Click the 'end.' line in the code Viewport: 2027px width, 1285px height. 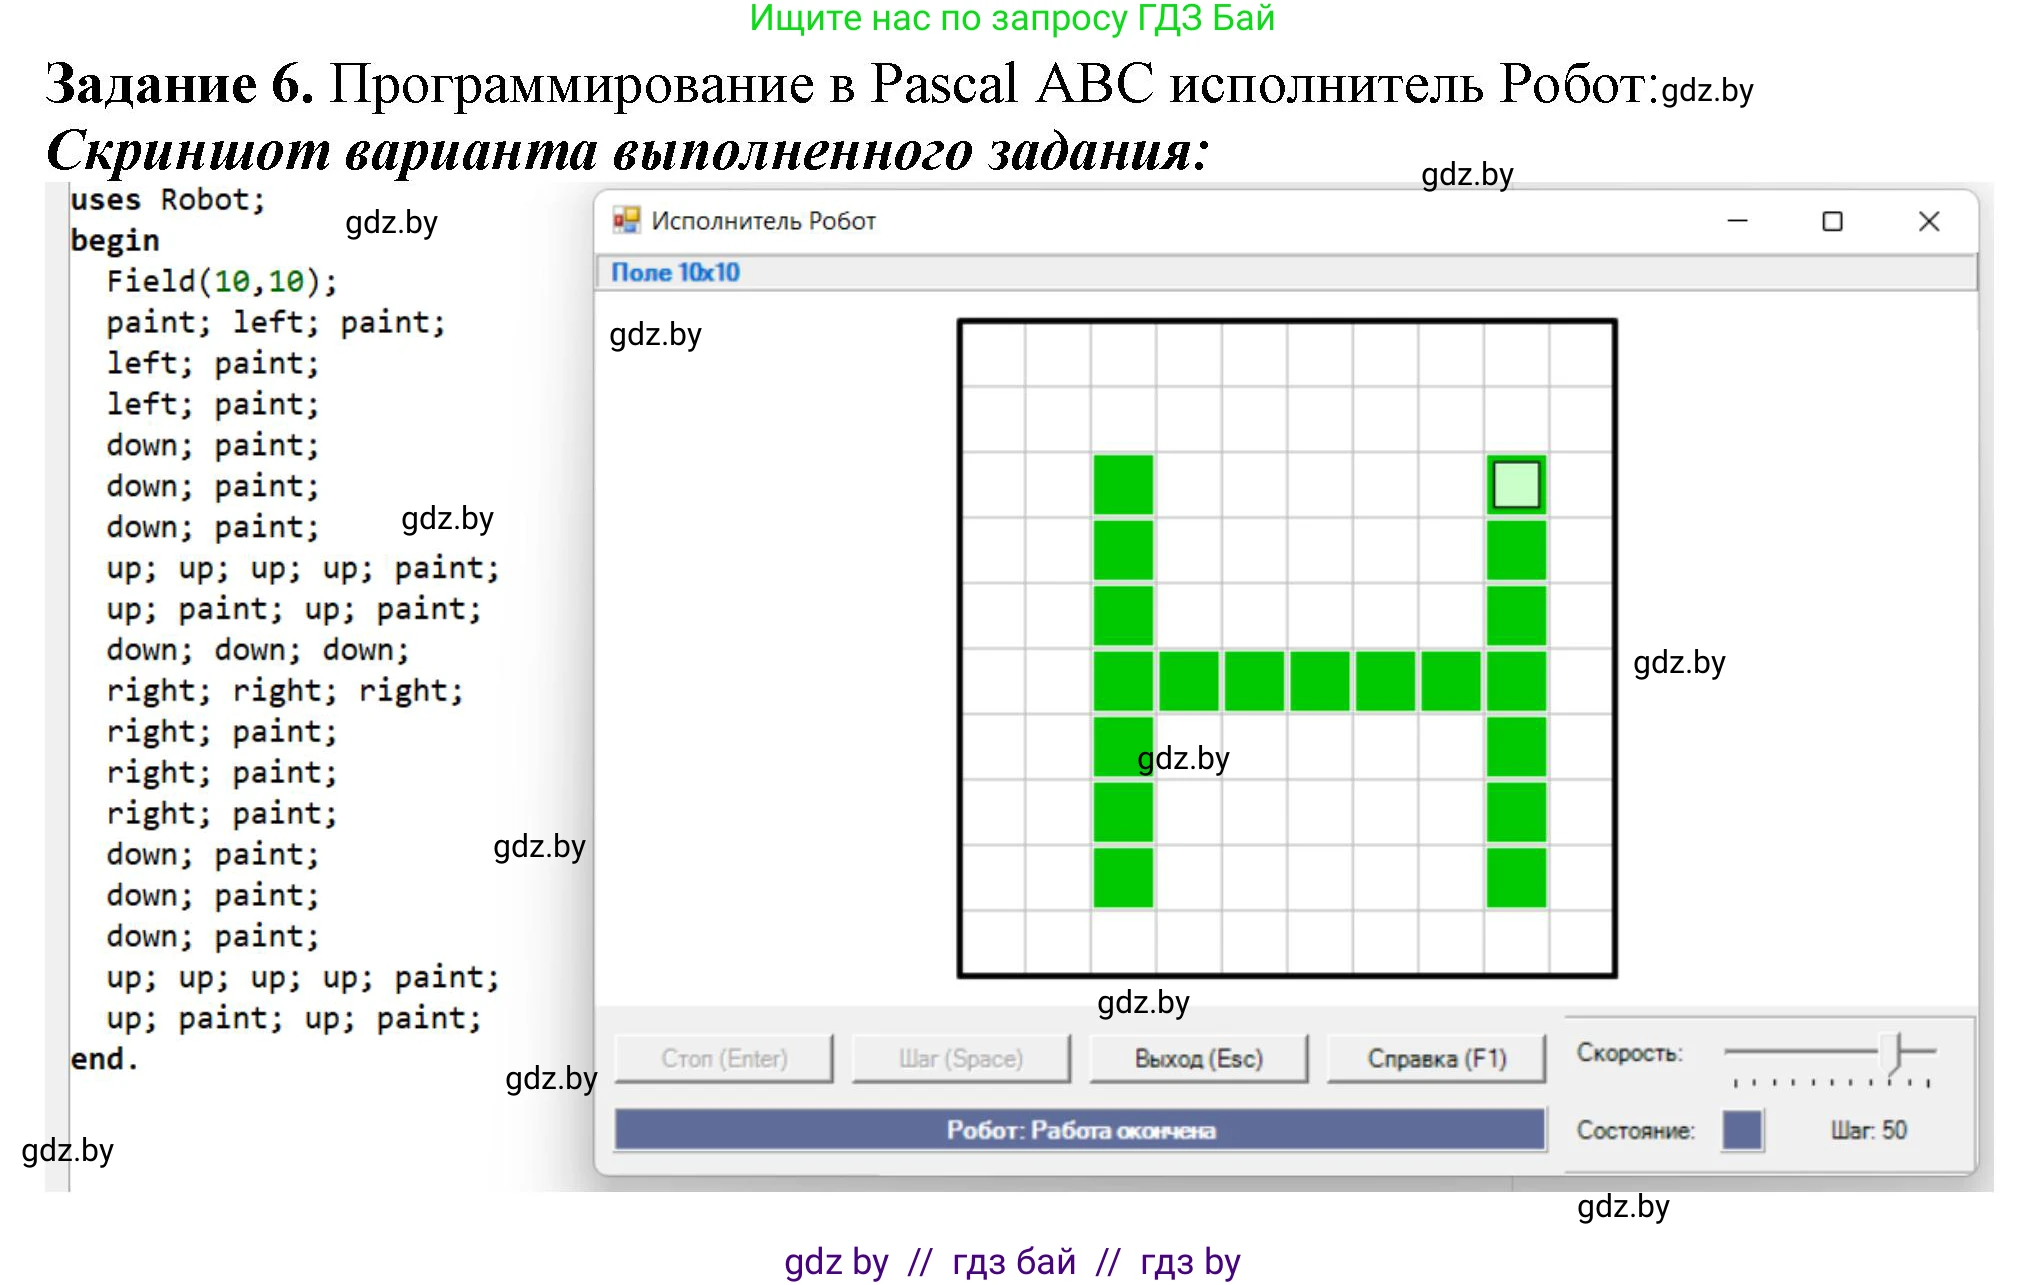(x=103, y=1059)
